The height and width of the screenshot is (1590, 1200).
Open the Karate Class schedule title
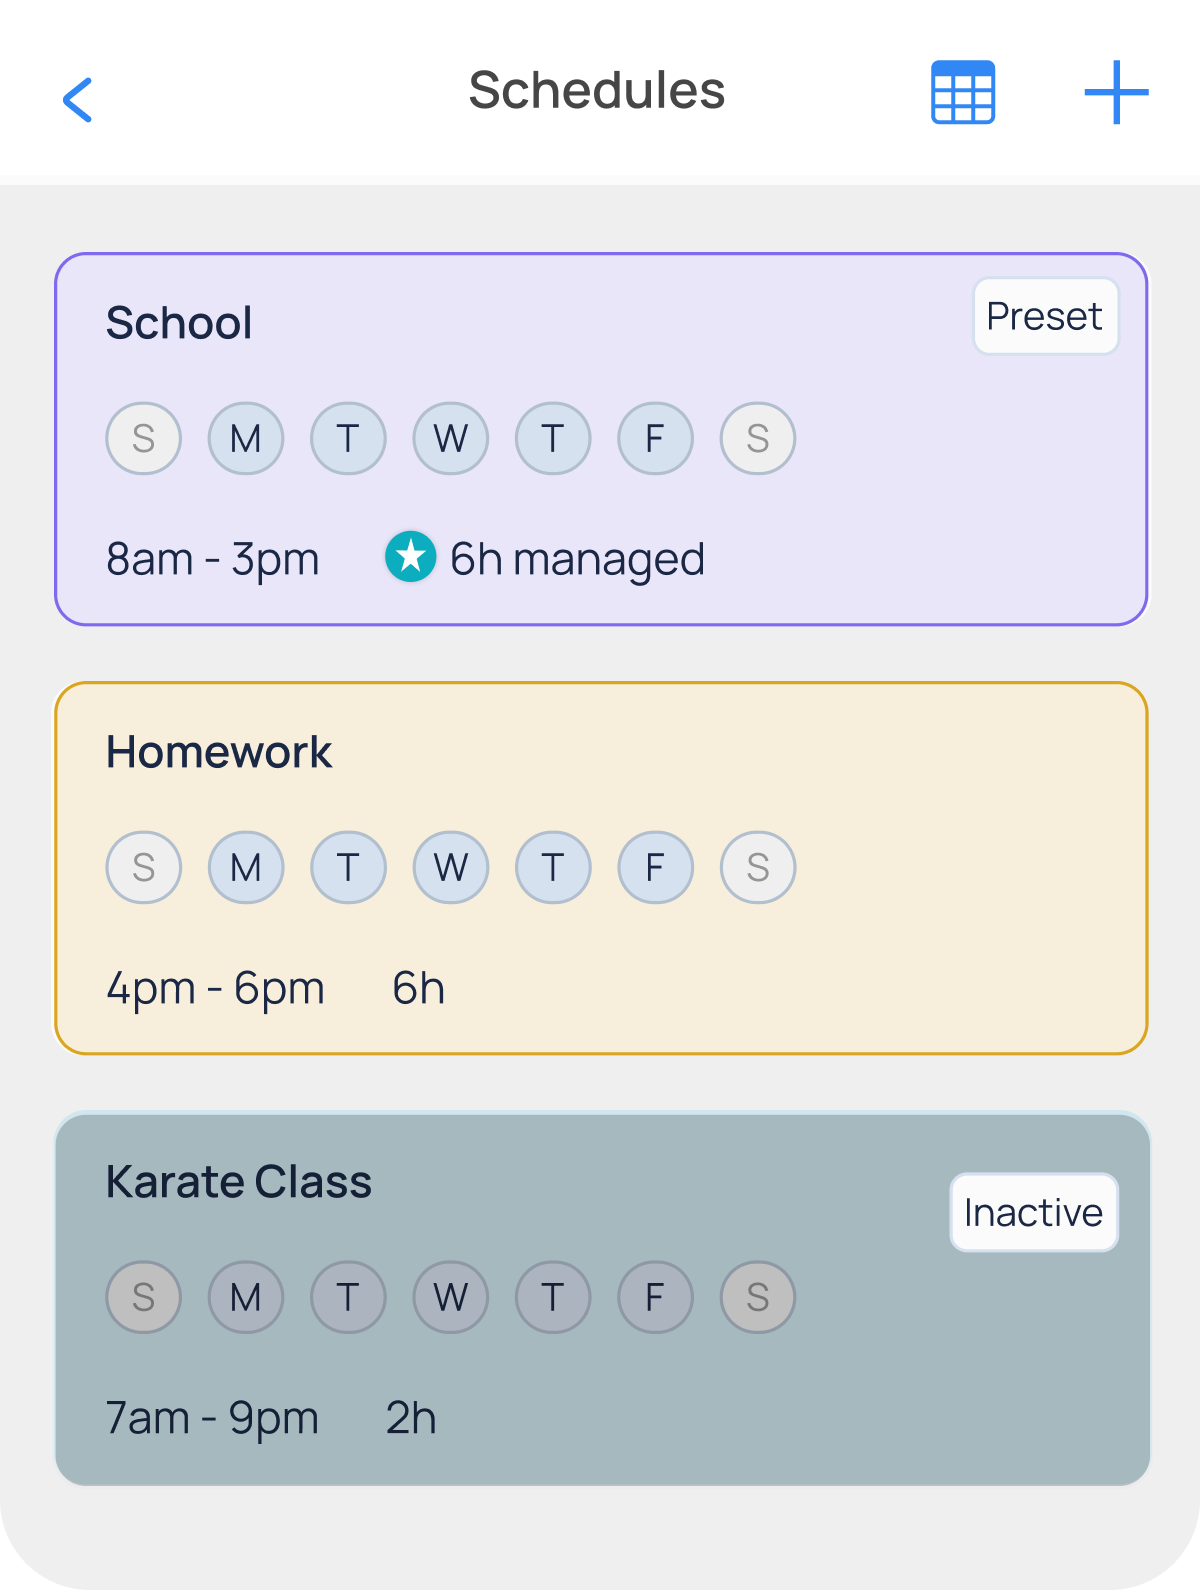click(x=239, y=1182)
